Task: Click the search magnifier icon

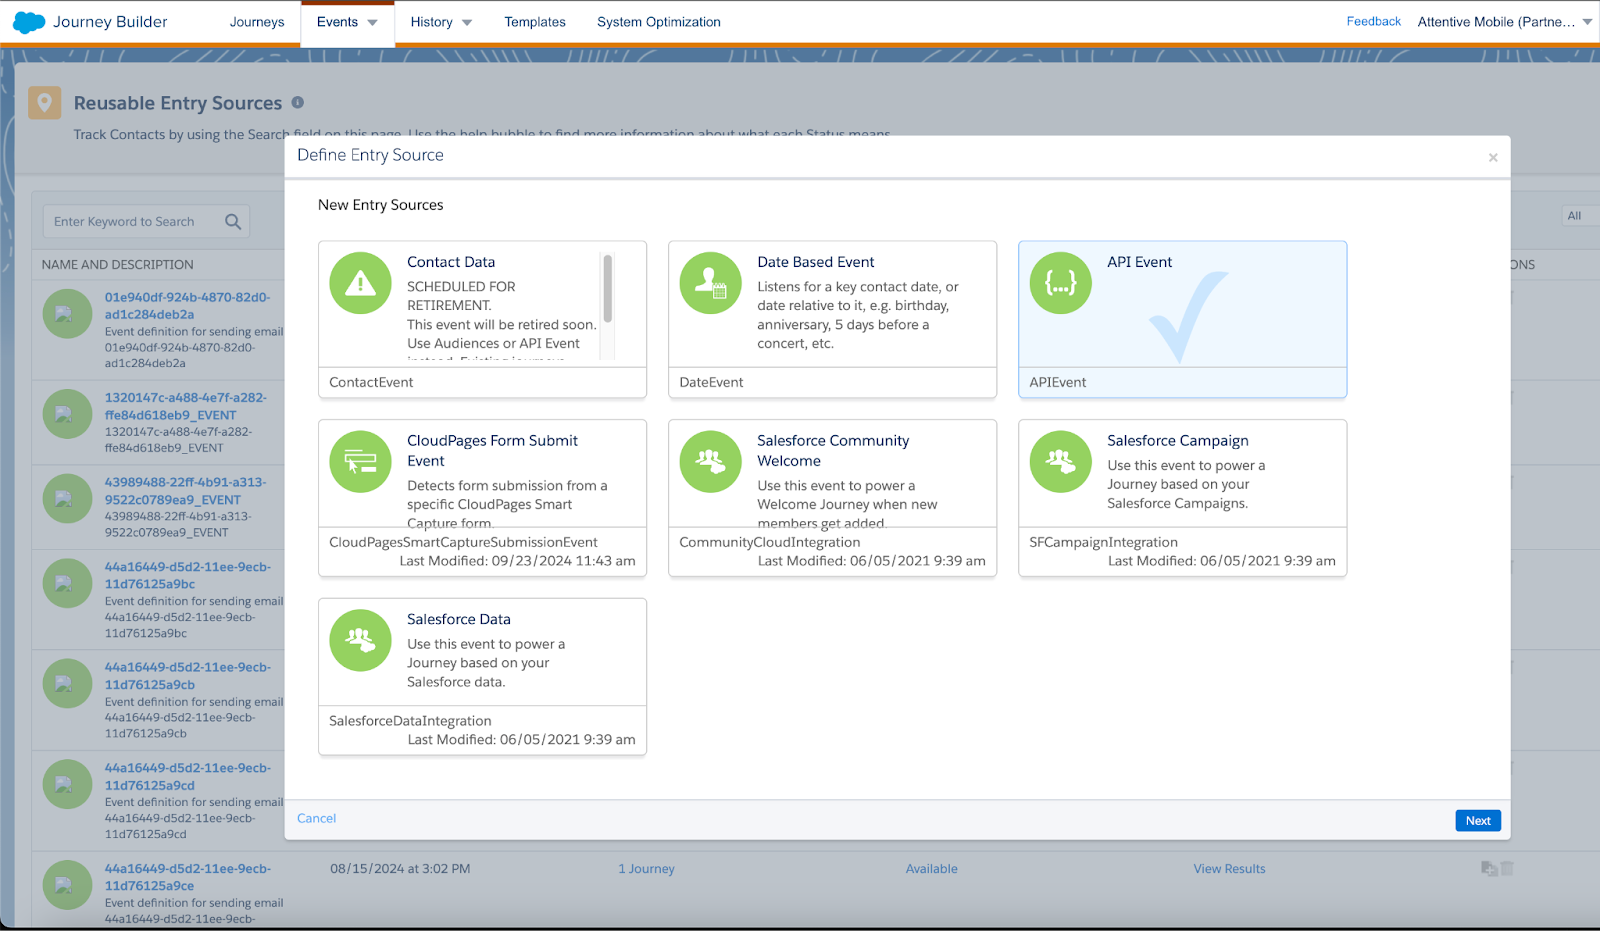Action: click(233, 222)
